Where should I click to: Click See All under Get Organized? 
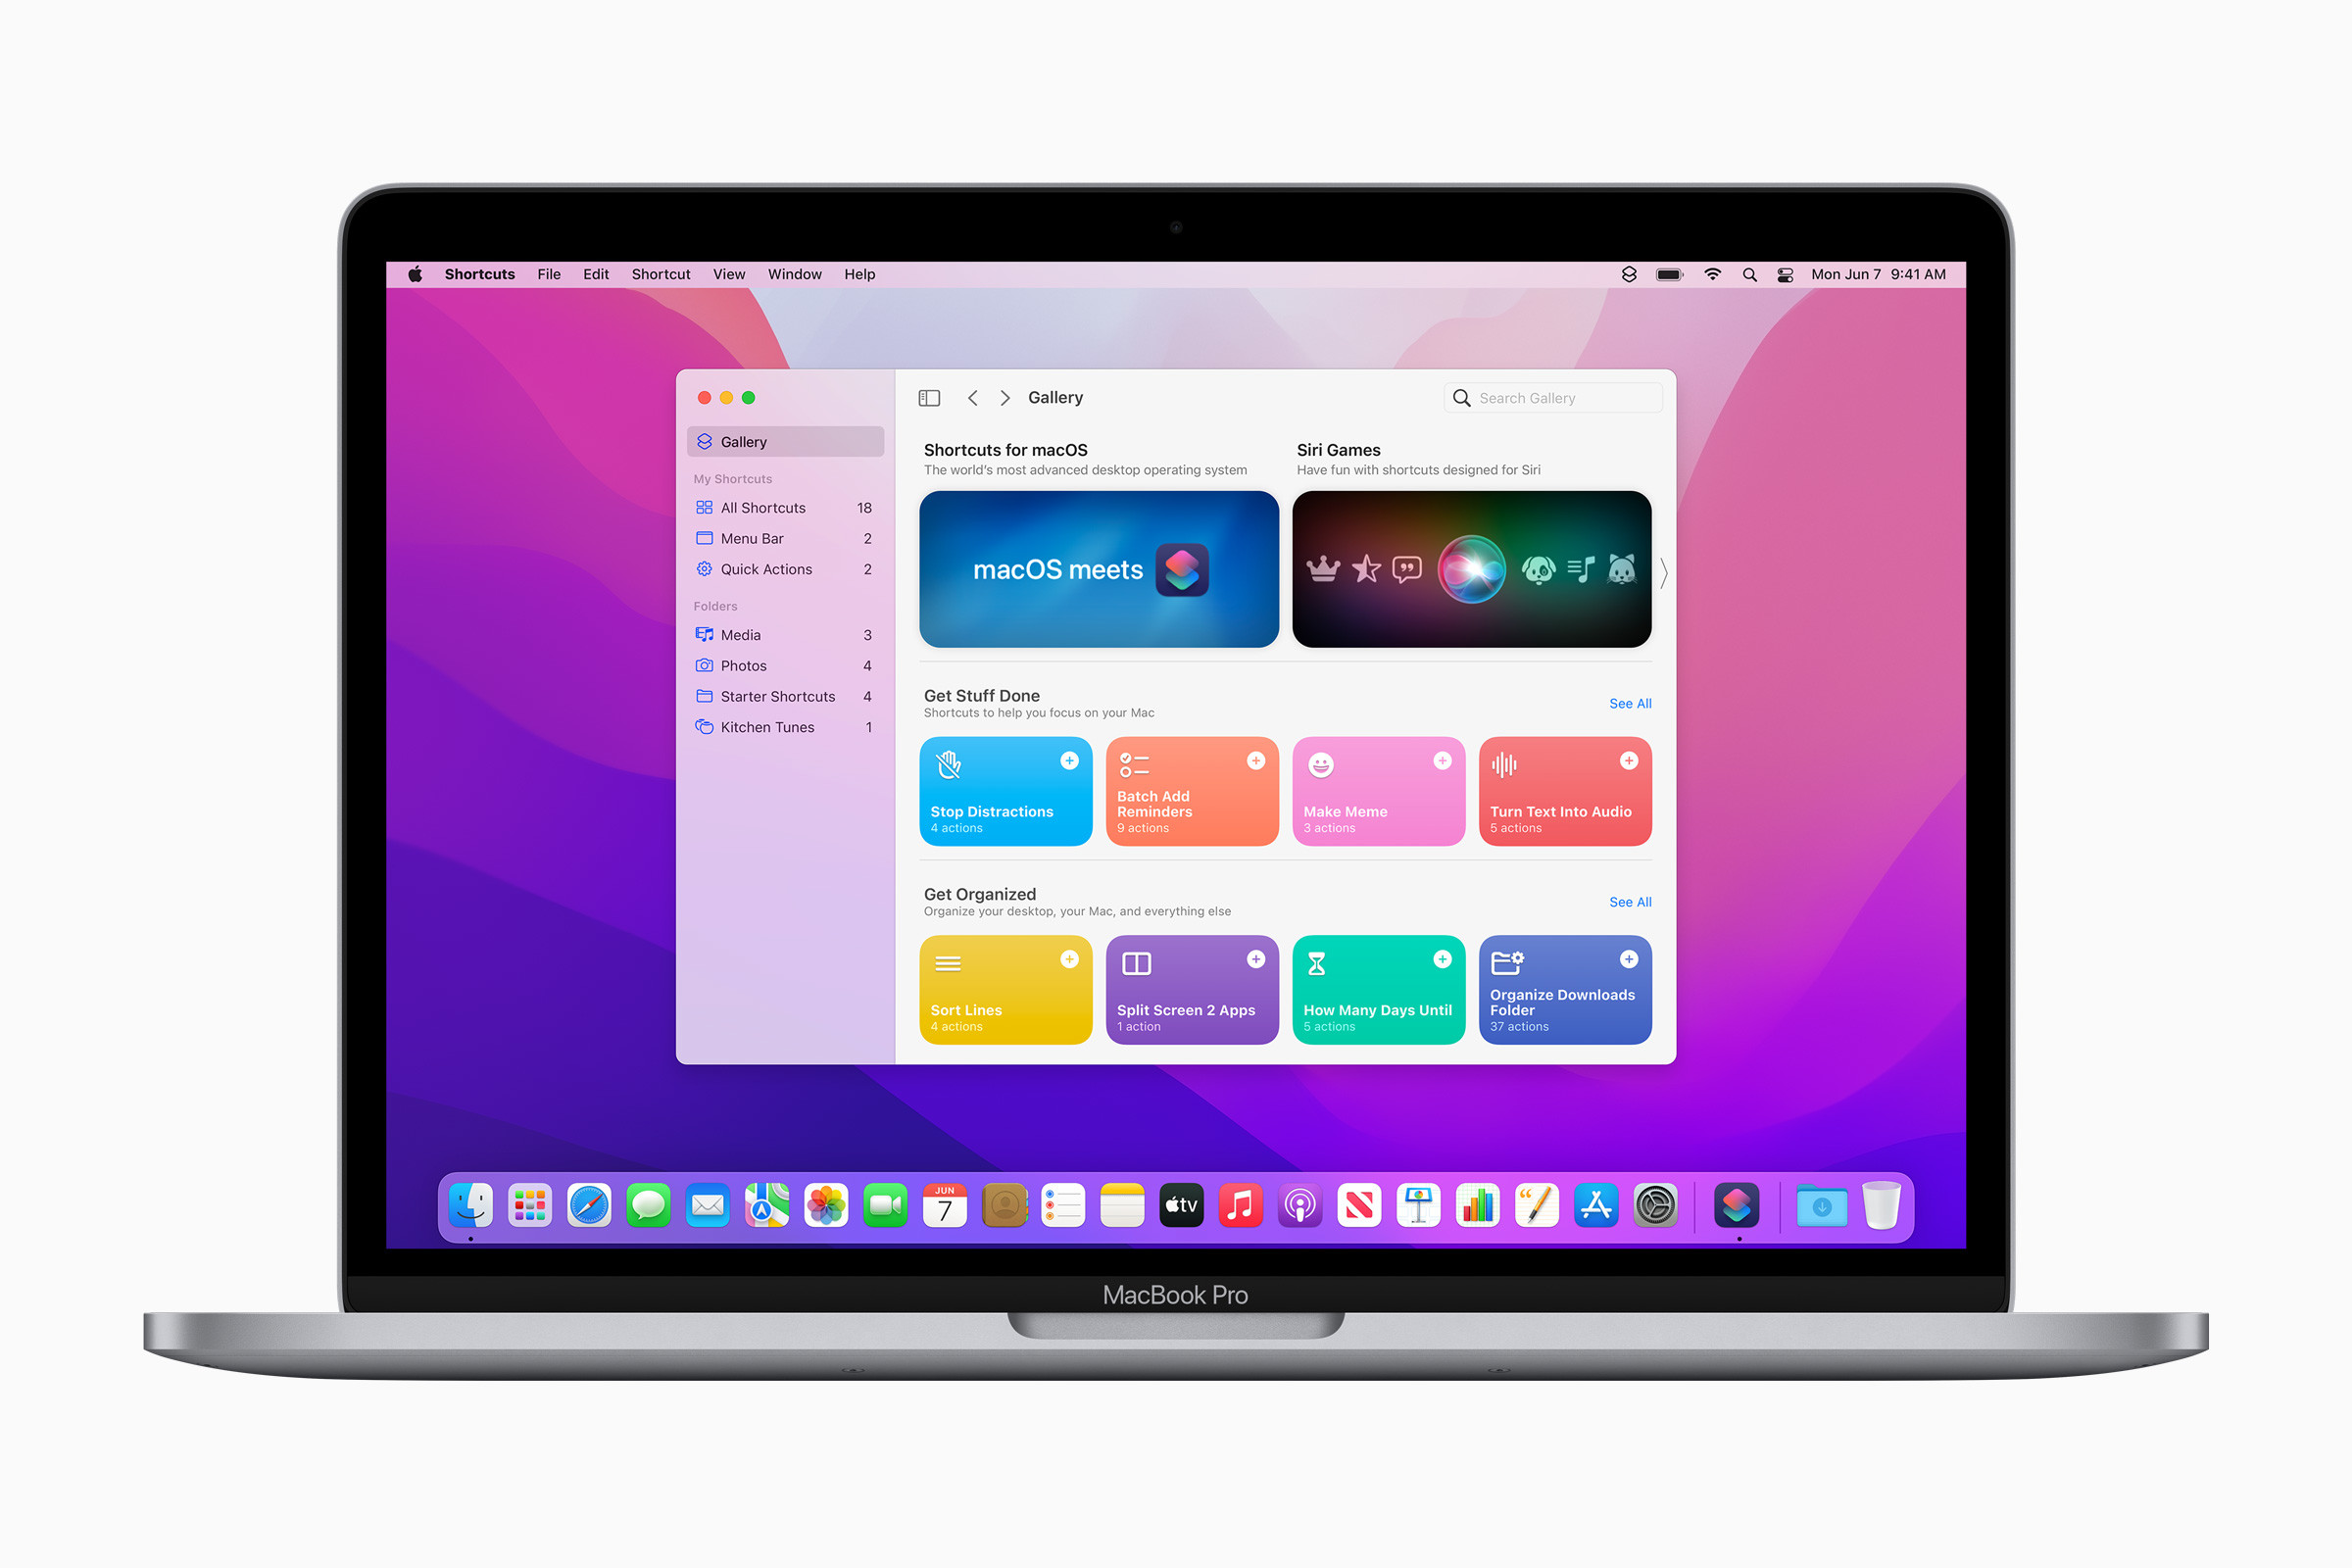(1629, 902)
